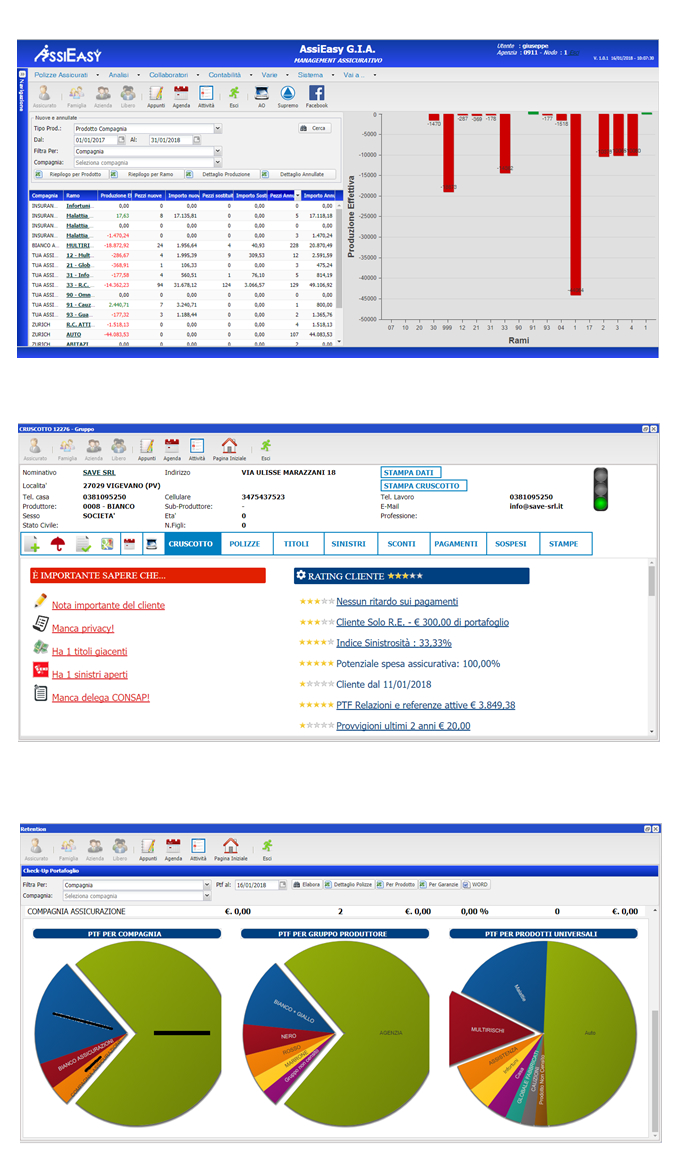Viewport: 700px width, 1150px height.
Task: Click the red umbrella icon
Action: (x=57, y=543)
